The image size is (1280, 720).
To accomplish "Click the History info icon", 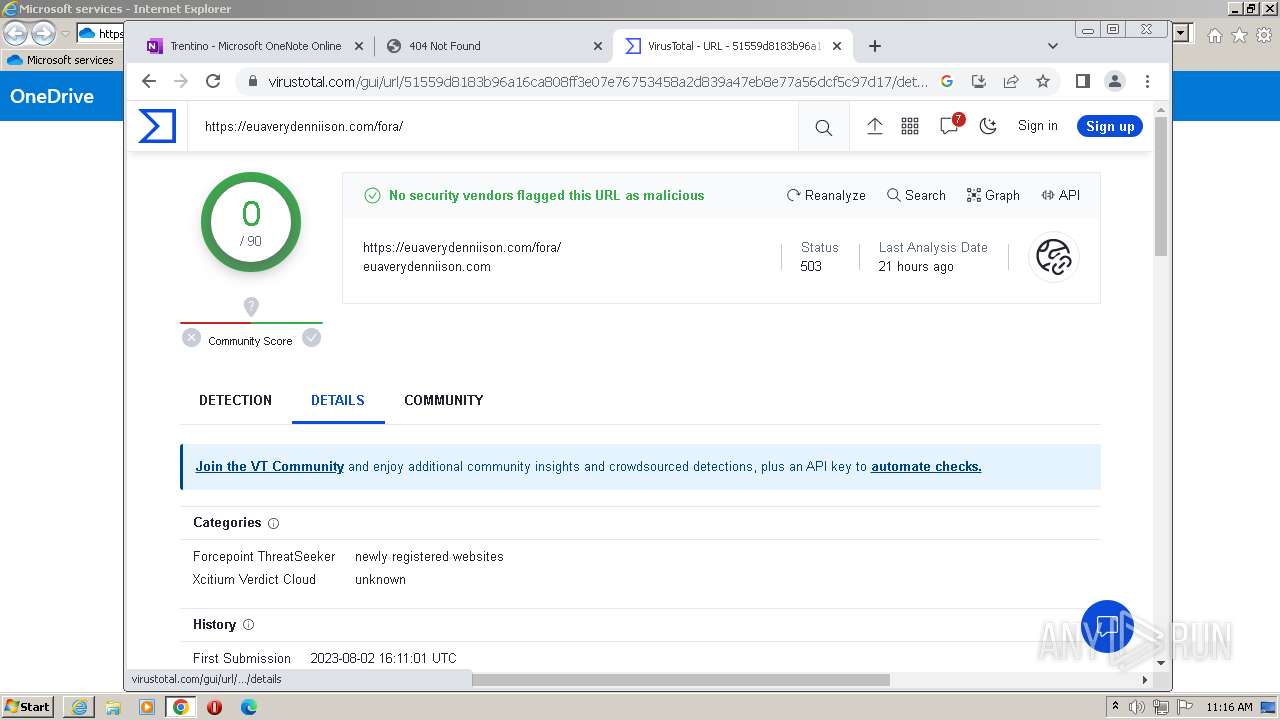I will coord(249,625).
